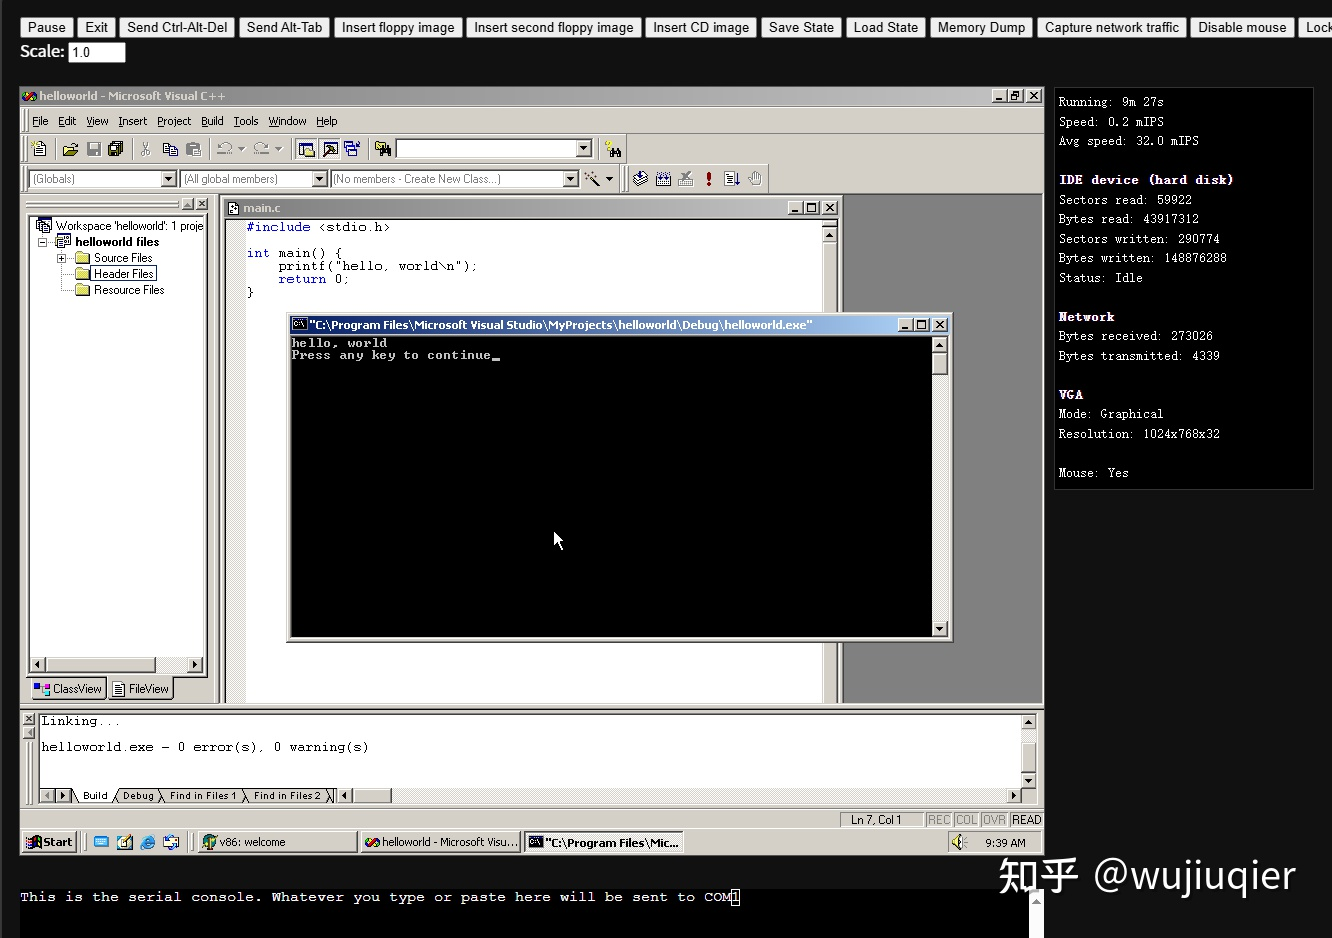Viewport: 1332px width, 938px height.
Task: Click the Find text input field
Action: coord(487,149)
